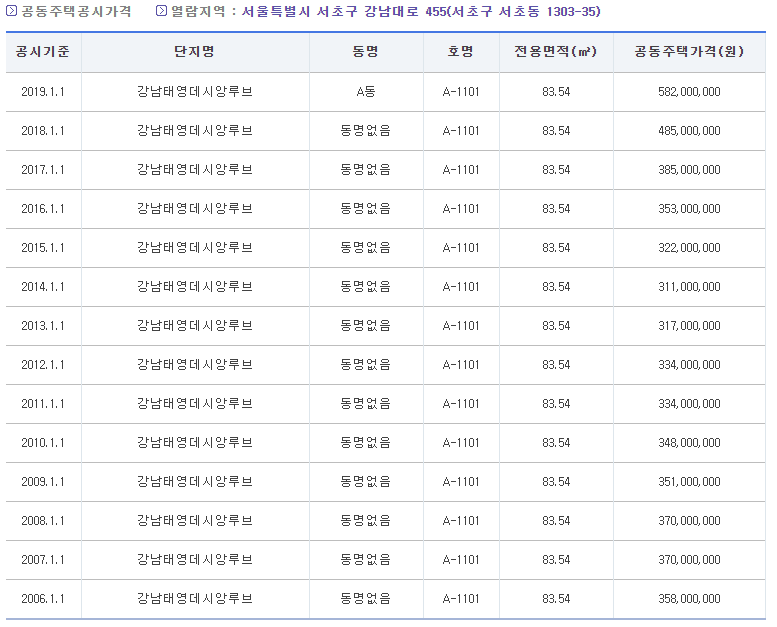
Task: Select the 2017.1.1 date cell
Action: coord(43,170)
